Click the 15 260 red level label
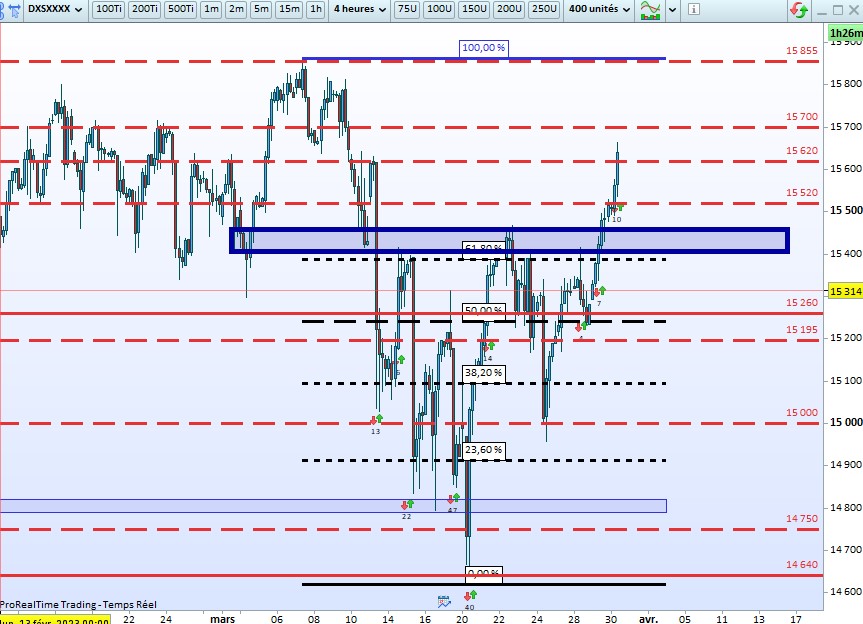 [x=801, y=303]
